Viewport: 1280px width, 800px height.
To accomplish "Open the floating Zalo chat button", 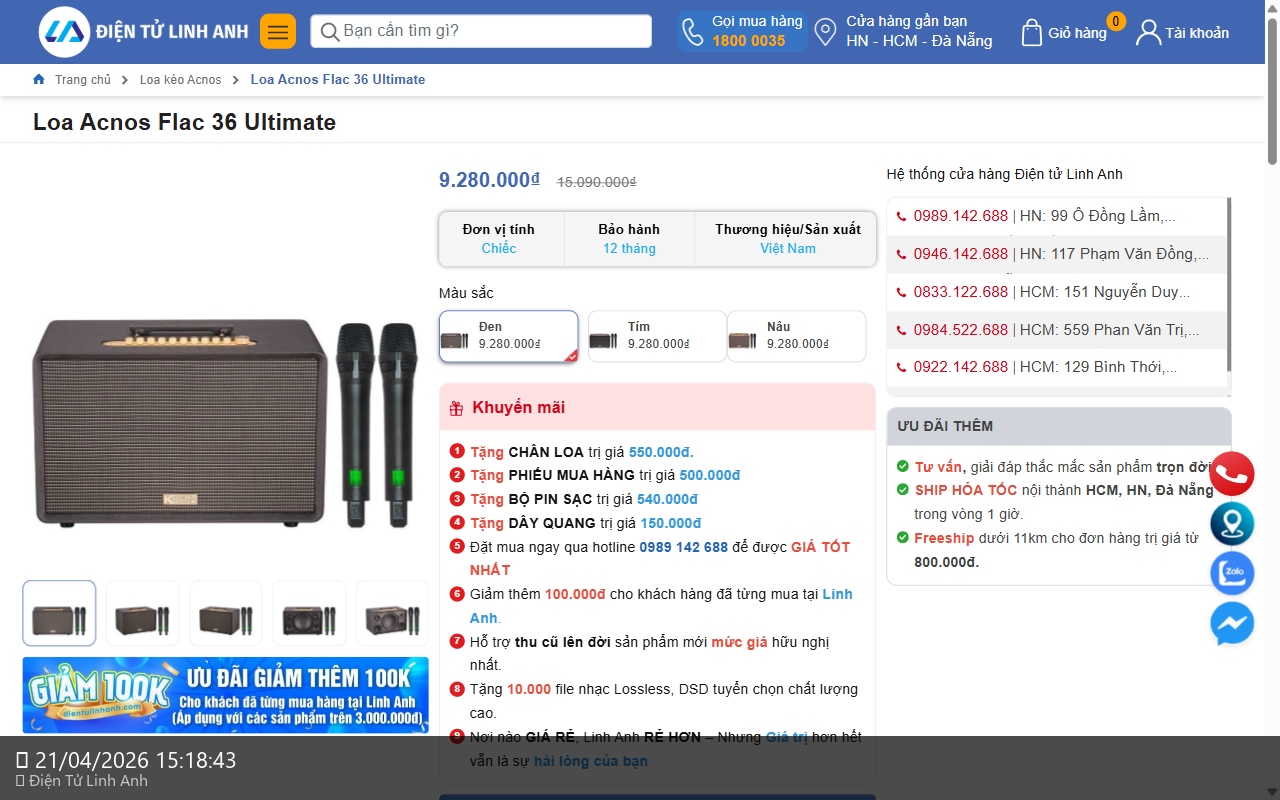I will [x=1232, y=574].
